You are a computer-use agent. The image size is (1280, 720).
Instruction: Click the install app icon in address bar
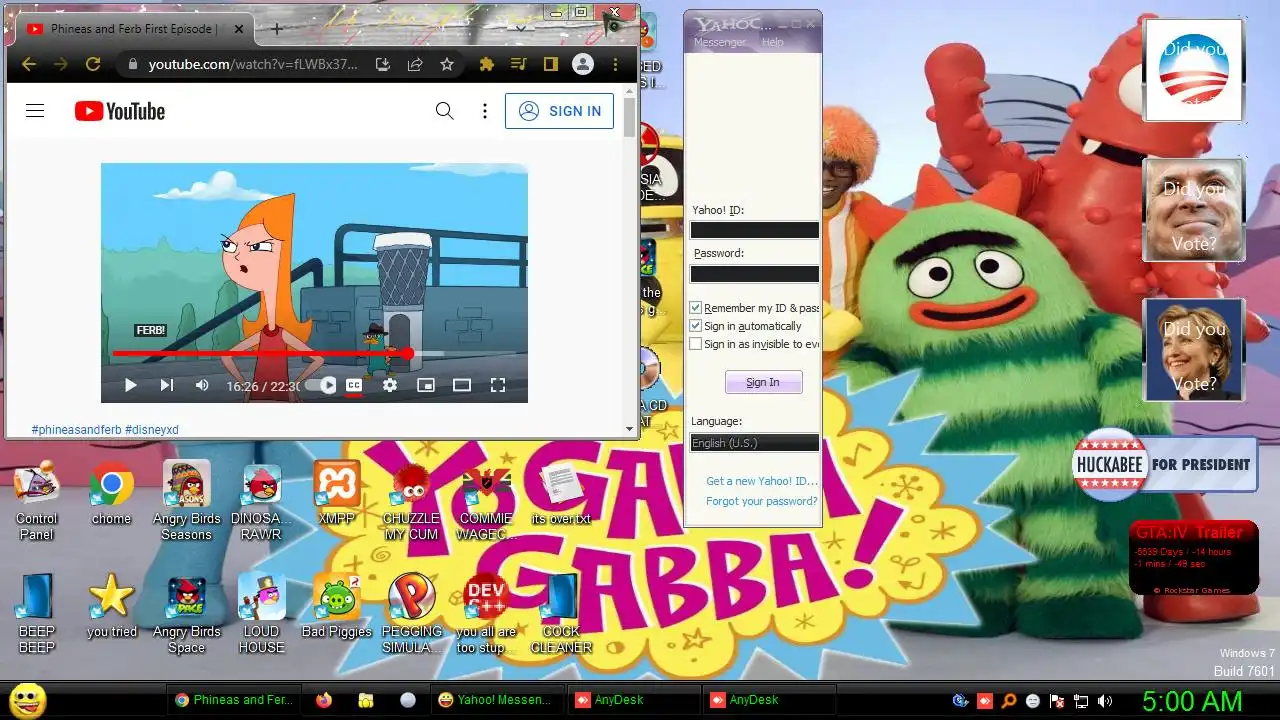tap(382, 64)
